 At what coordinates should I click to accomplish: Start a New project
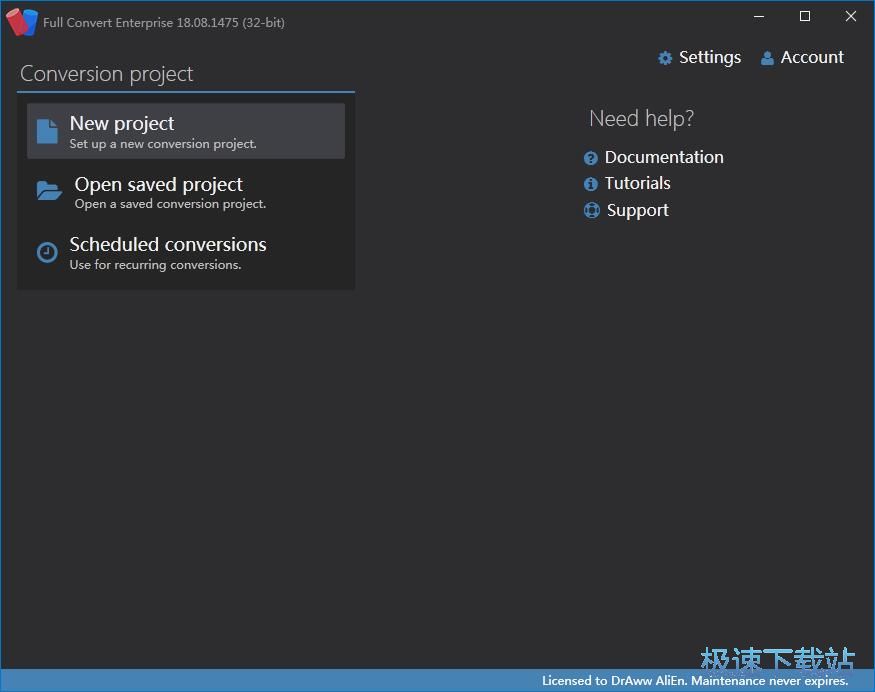coord(122,124)
